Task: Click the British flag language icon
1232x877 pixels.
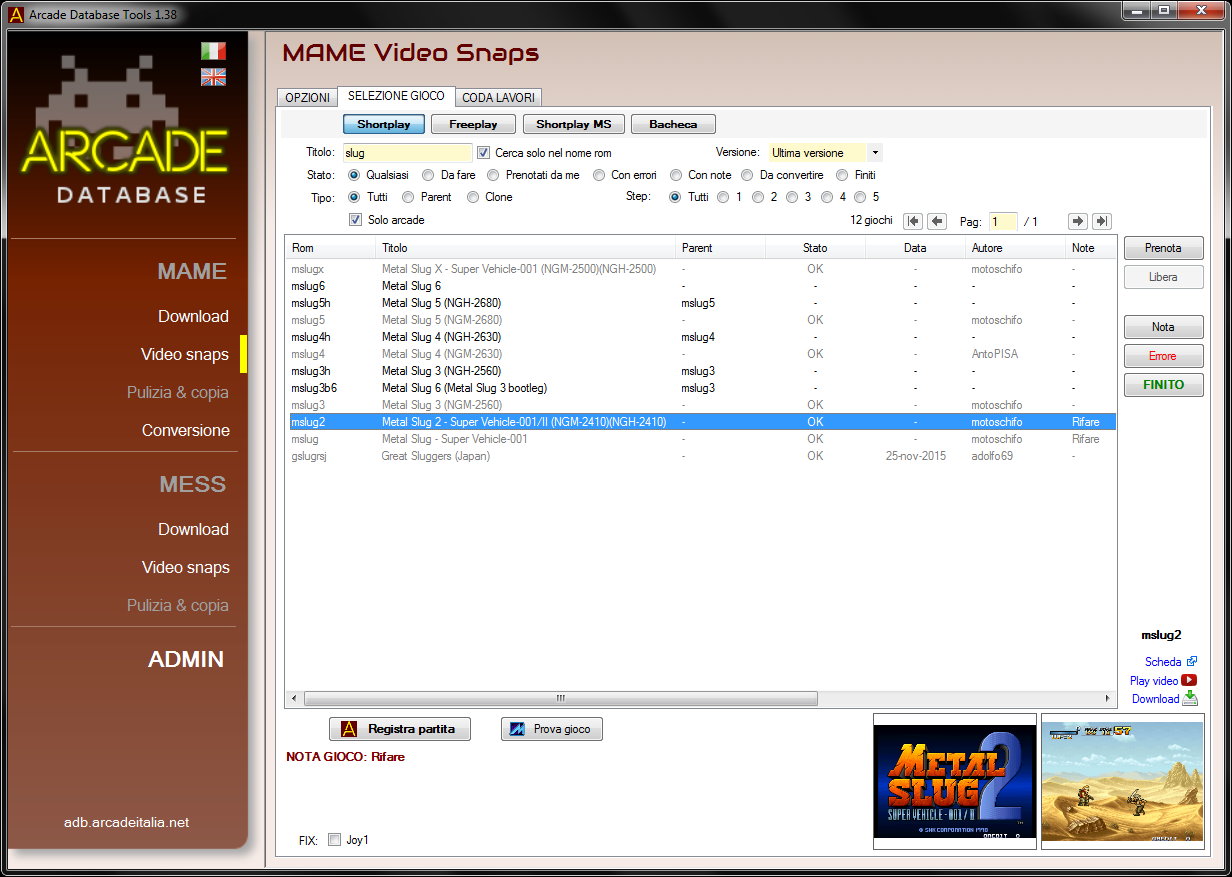Action: pyautogui.click(x=213, y=77)
